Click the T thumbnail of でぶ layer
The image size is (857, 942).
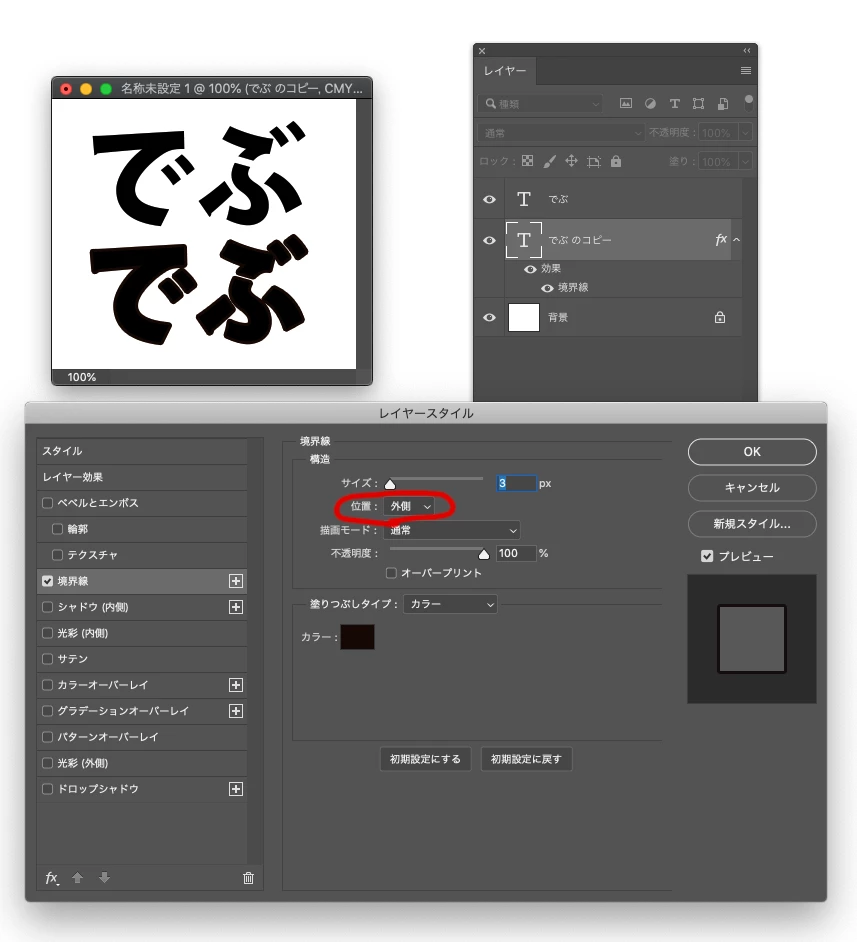point(524,199)
